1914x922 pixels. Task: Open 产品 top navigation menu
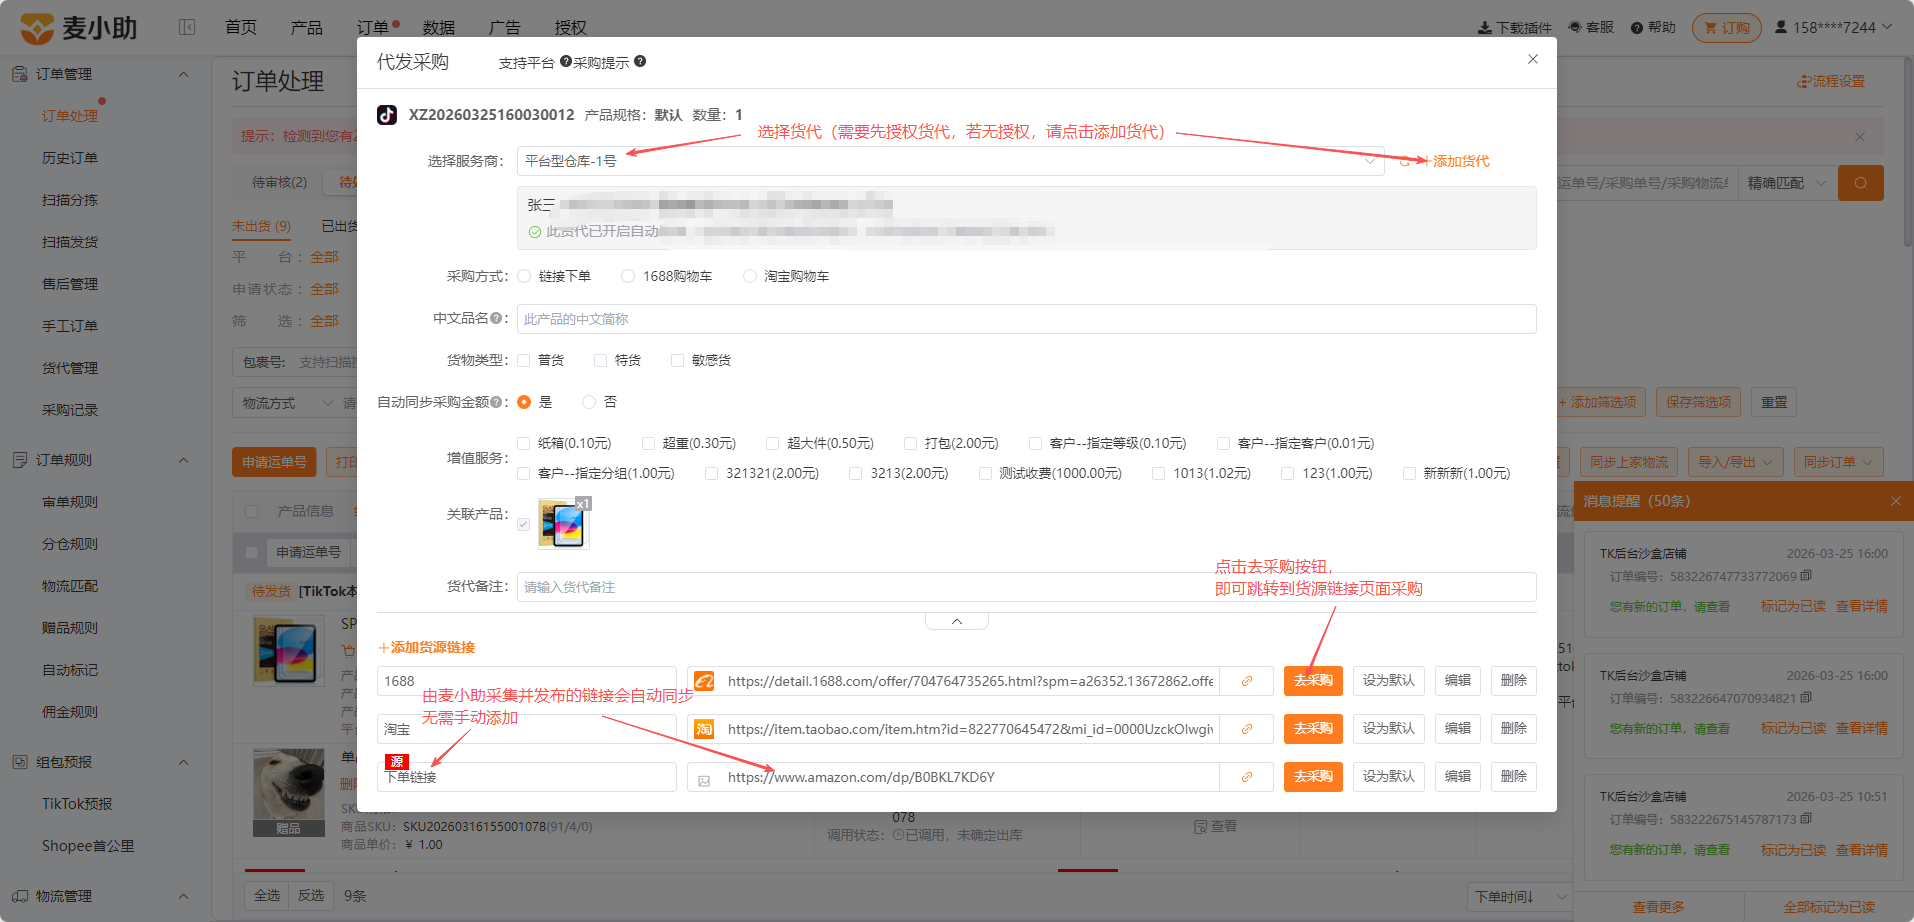pyautogui.click(x=307, y=27)
